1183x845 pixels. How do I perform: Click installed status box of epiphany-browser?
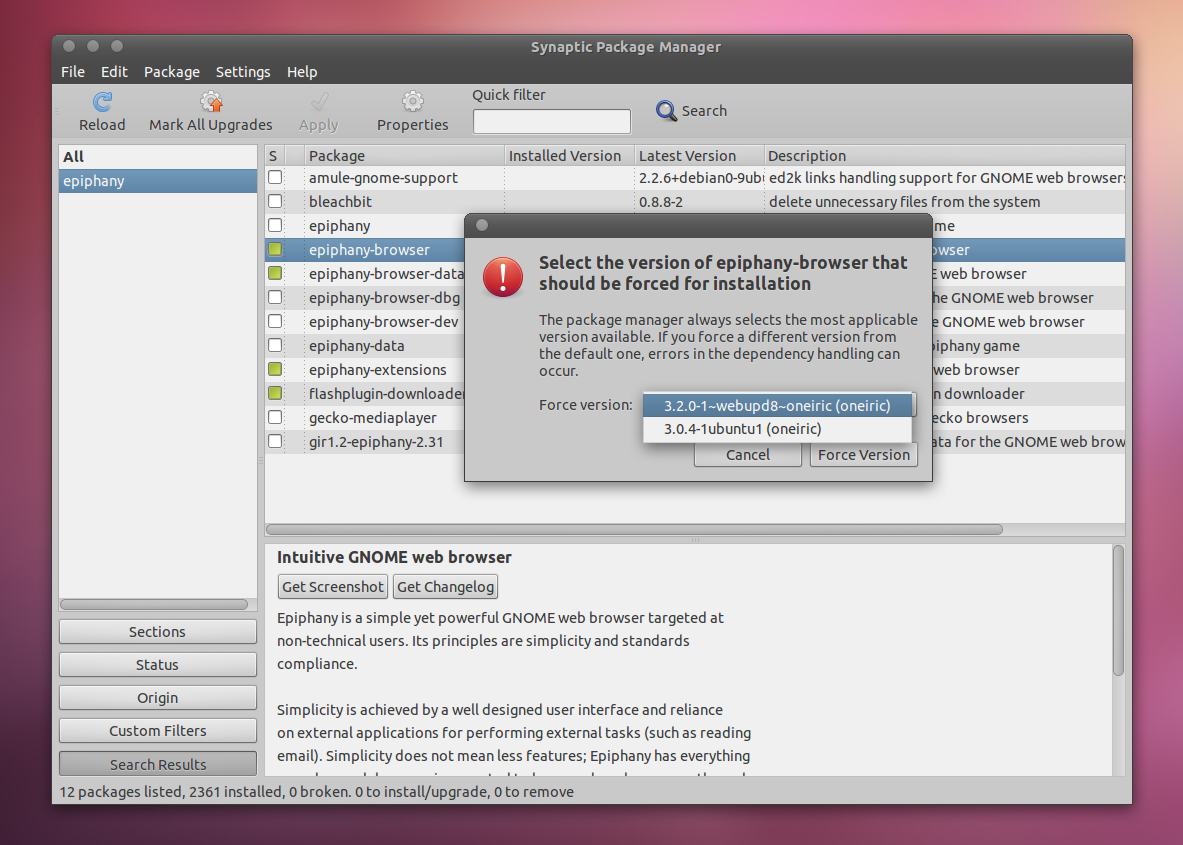[275, 249]
